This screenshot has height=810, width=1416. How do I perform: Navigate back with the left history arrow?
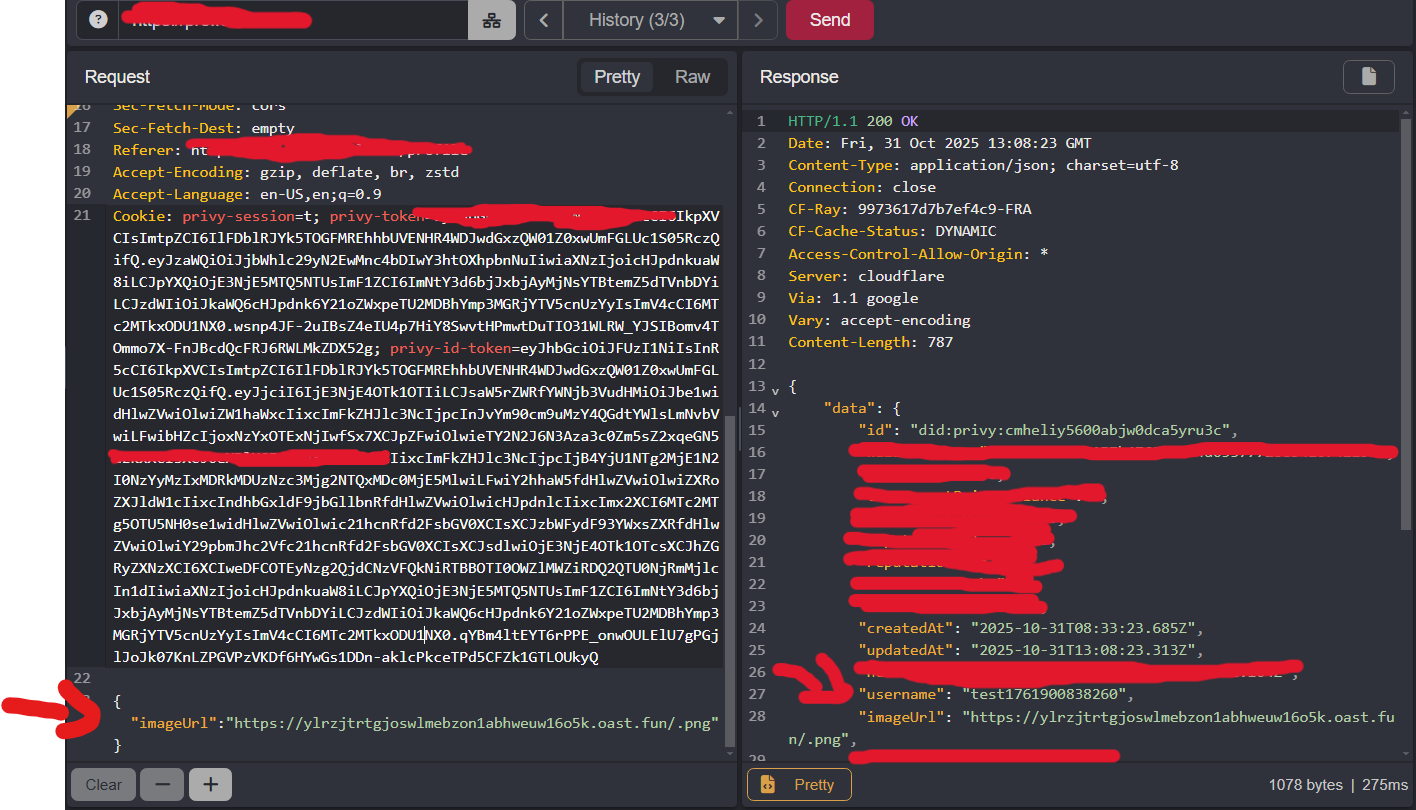543,19
